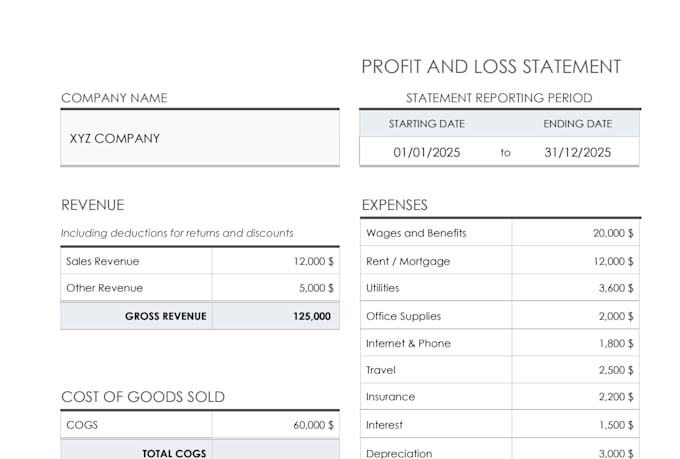Select the Travel label cell

(436, 370)
